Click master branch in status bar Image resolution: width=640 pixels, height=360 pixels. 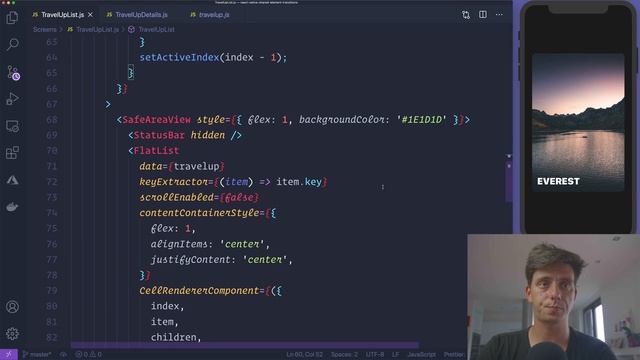pos(37,354)
